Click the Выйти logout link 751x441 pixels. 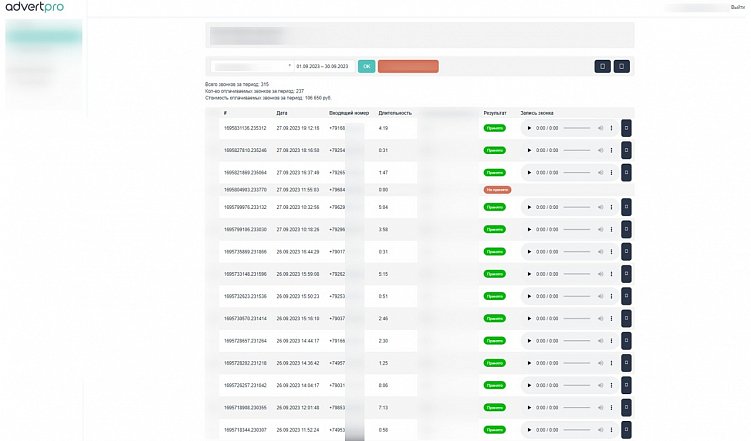(x=738, y=7)
